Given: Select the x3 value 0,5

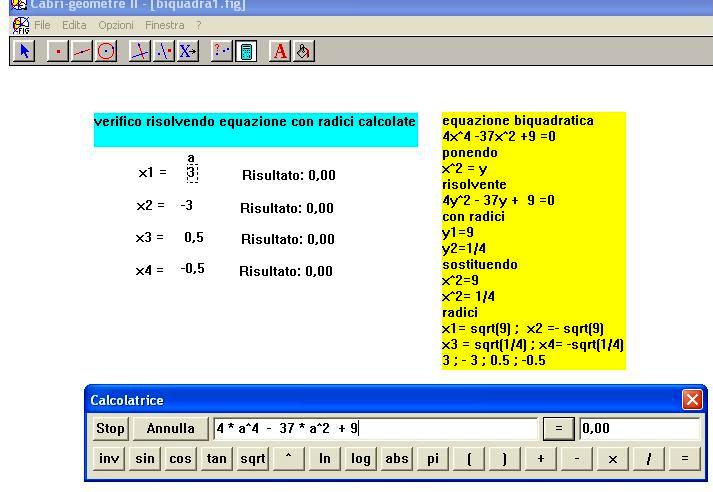Looking at the screenshot, I should (x=194, y=237).
